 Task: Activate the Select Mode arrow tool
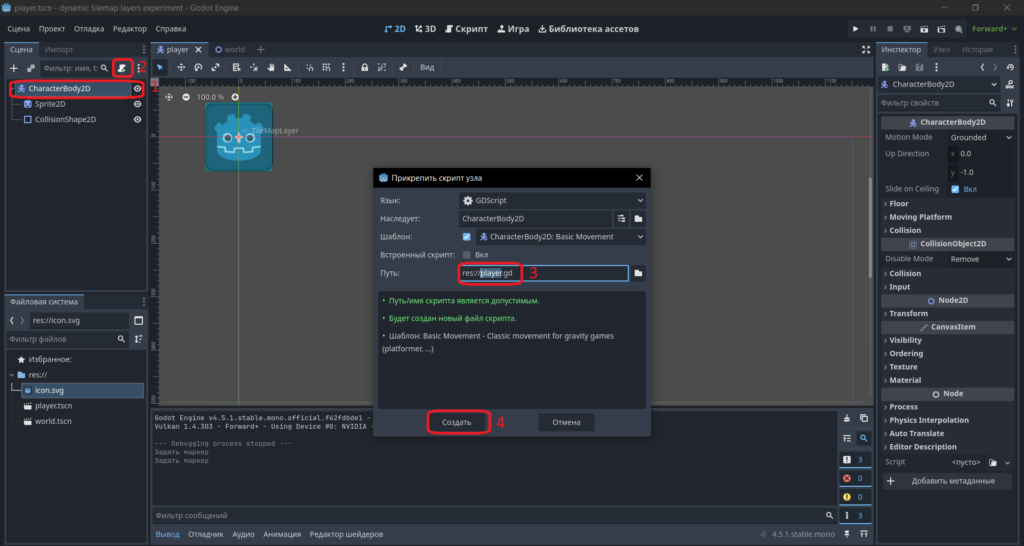160,67
